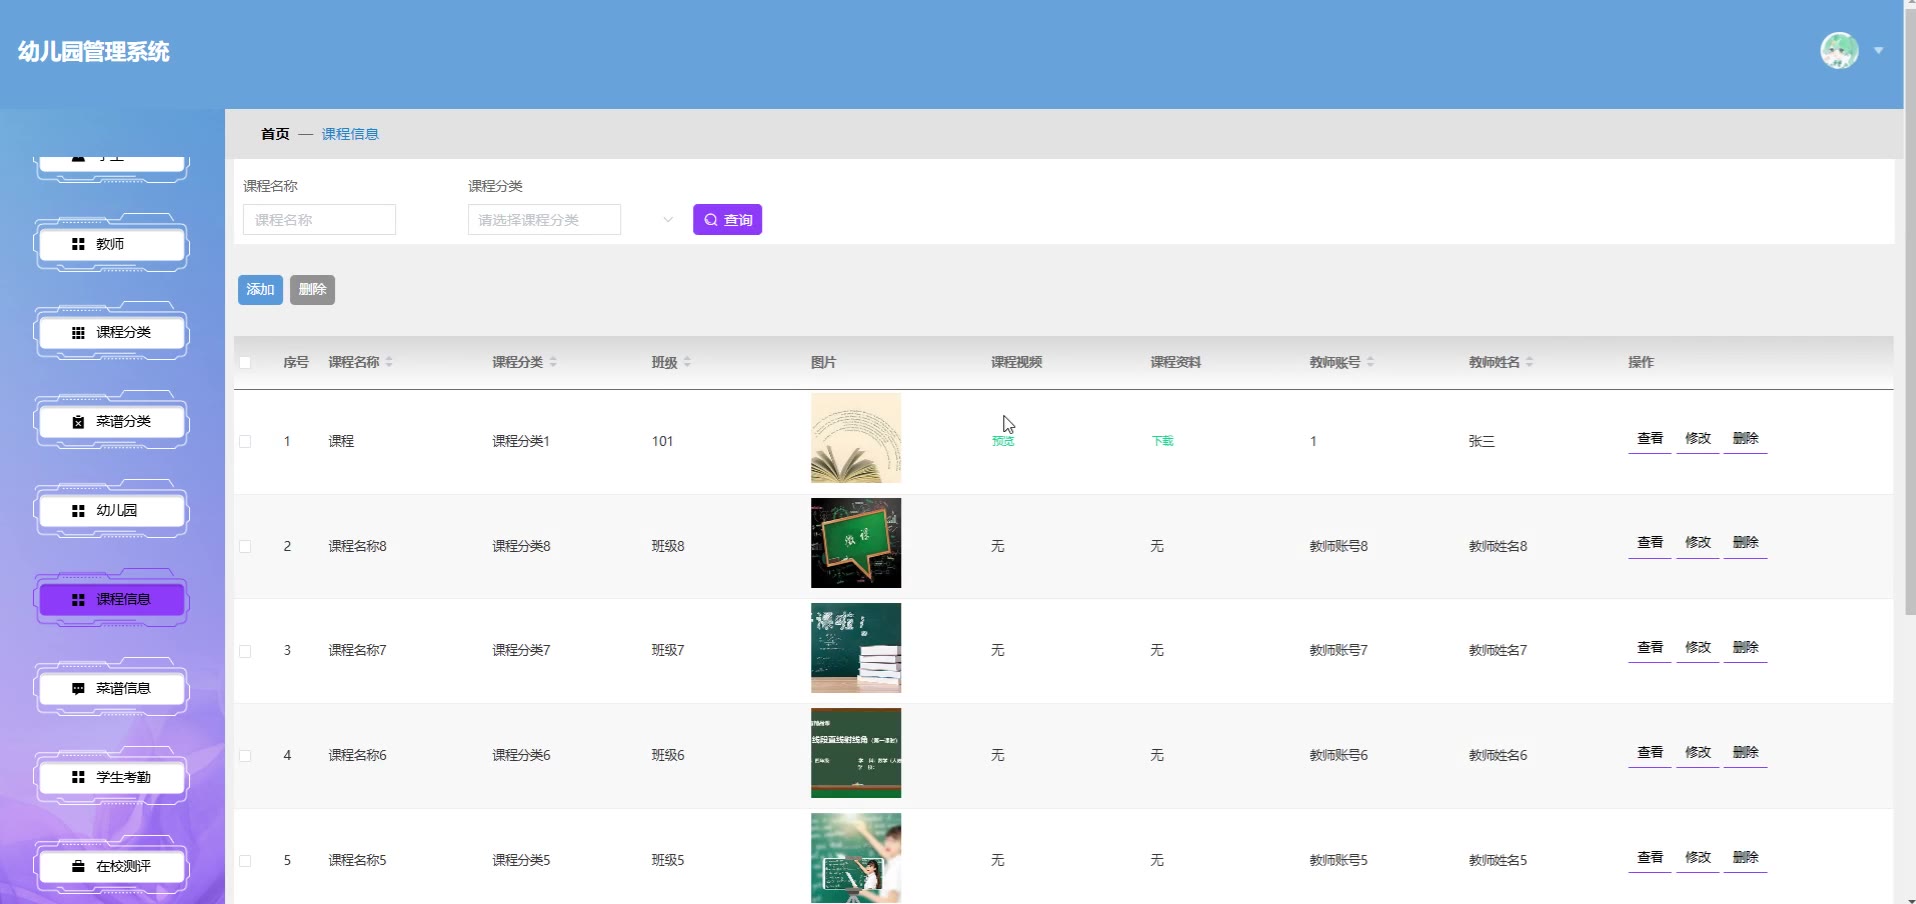Click the grid icon beside 教师
The height and width of the screenshot is (904, 1916).
pyautogui.click(x=78, y=244)
